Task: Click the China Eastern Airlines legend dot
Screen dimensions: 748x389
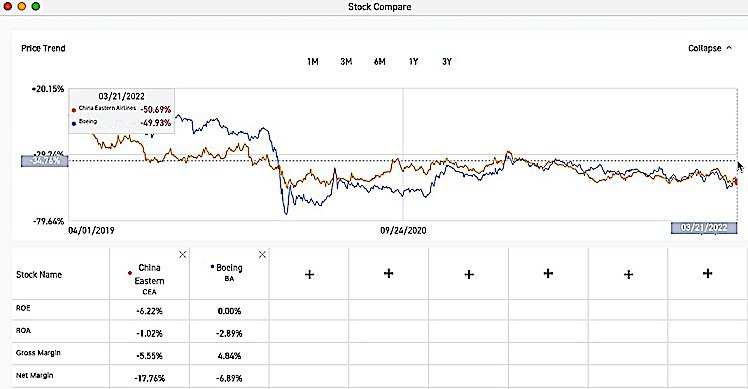Action: 73,110
